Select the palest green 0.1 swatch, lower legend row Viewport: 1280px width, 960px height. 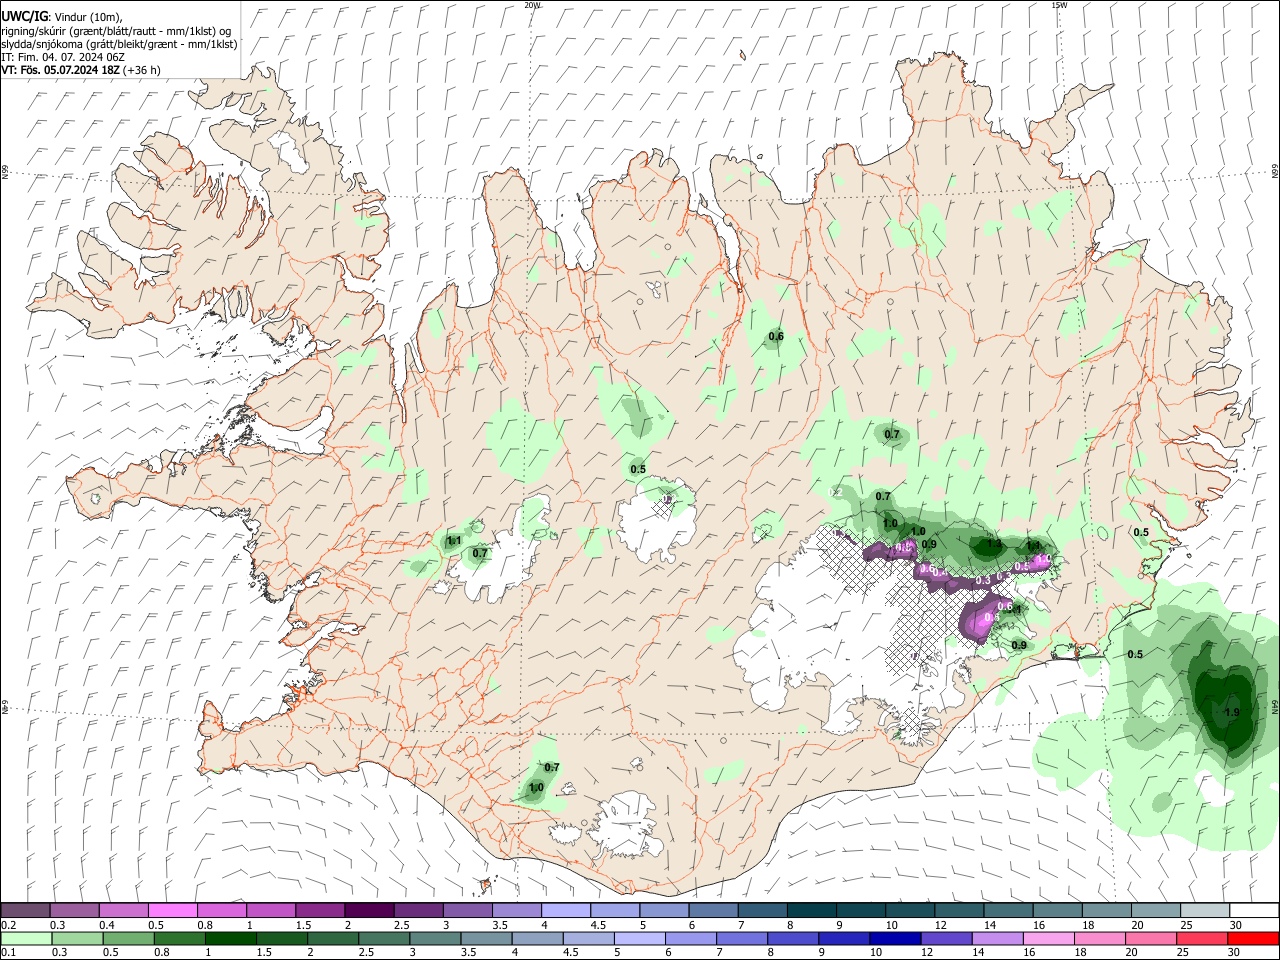(x=26, y=938)
